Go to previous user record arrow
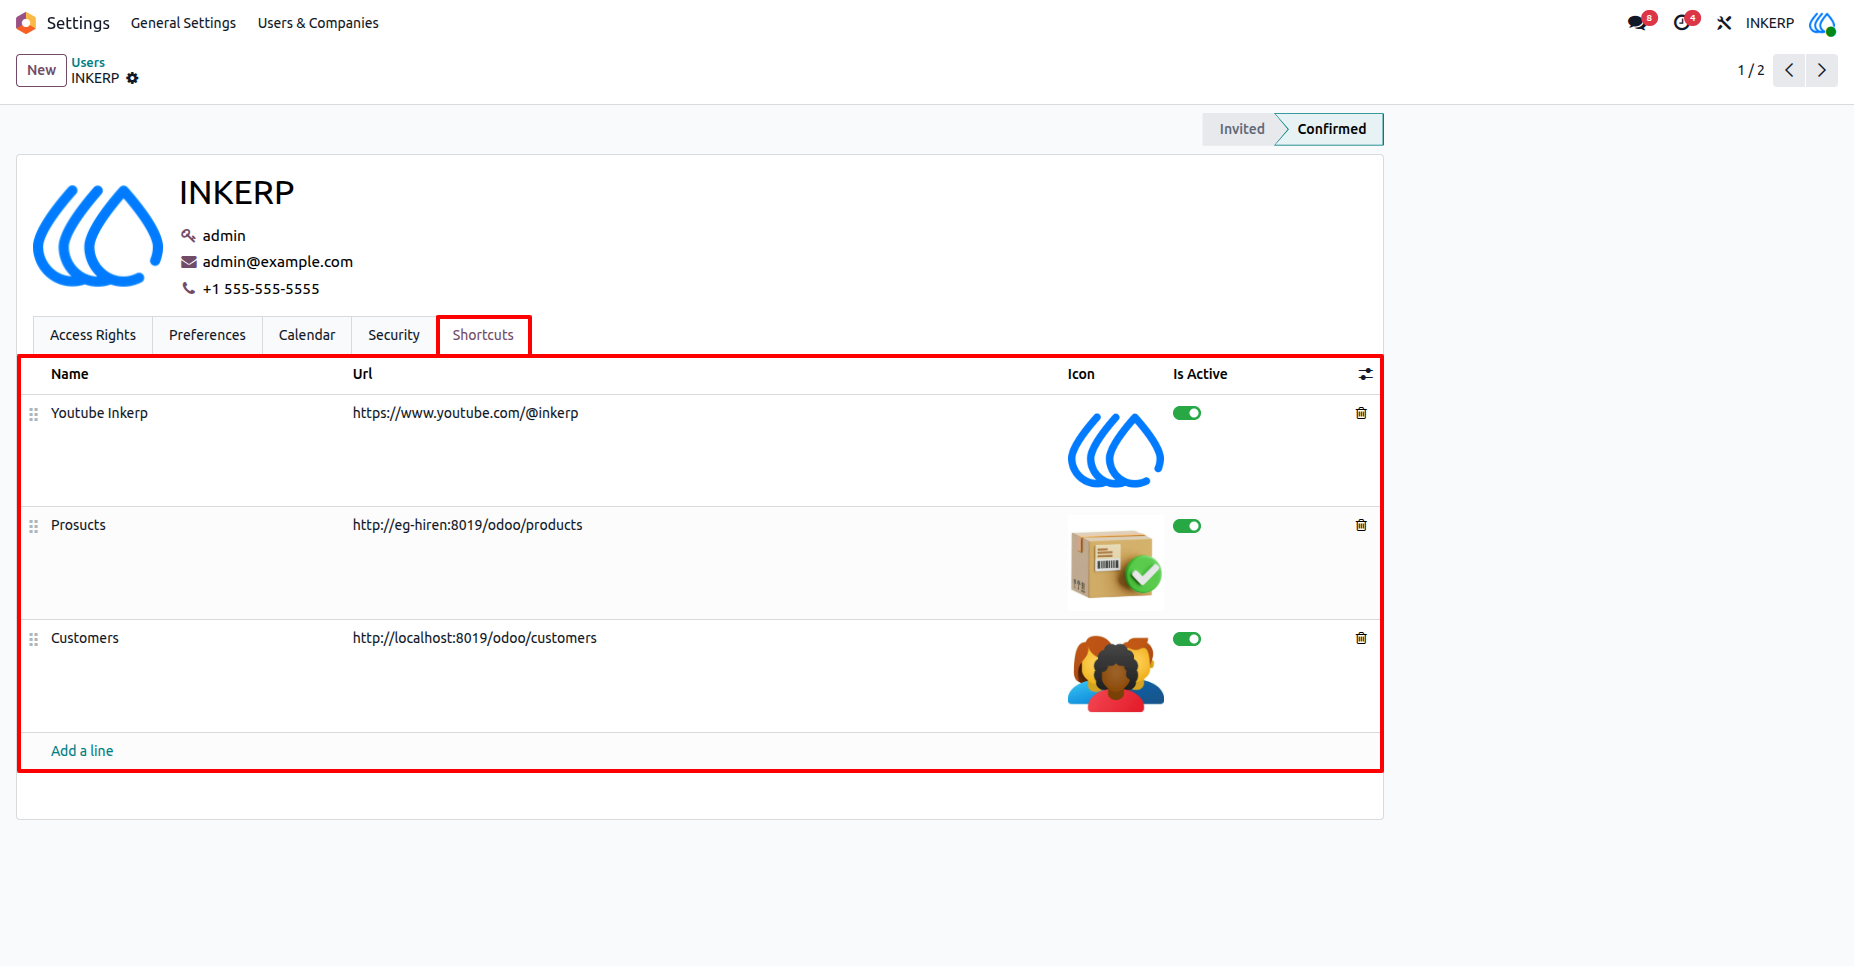The height and width of the screenshot is (966, 1854). point(1789,70)
